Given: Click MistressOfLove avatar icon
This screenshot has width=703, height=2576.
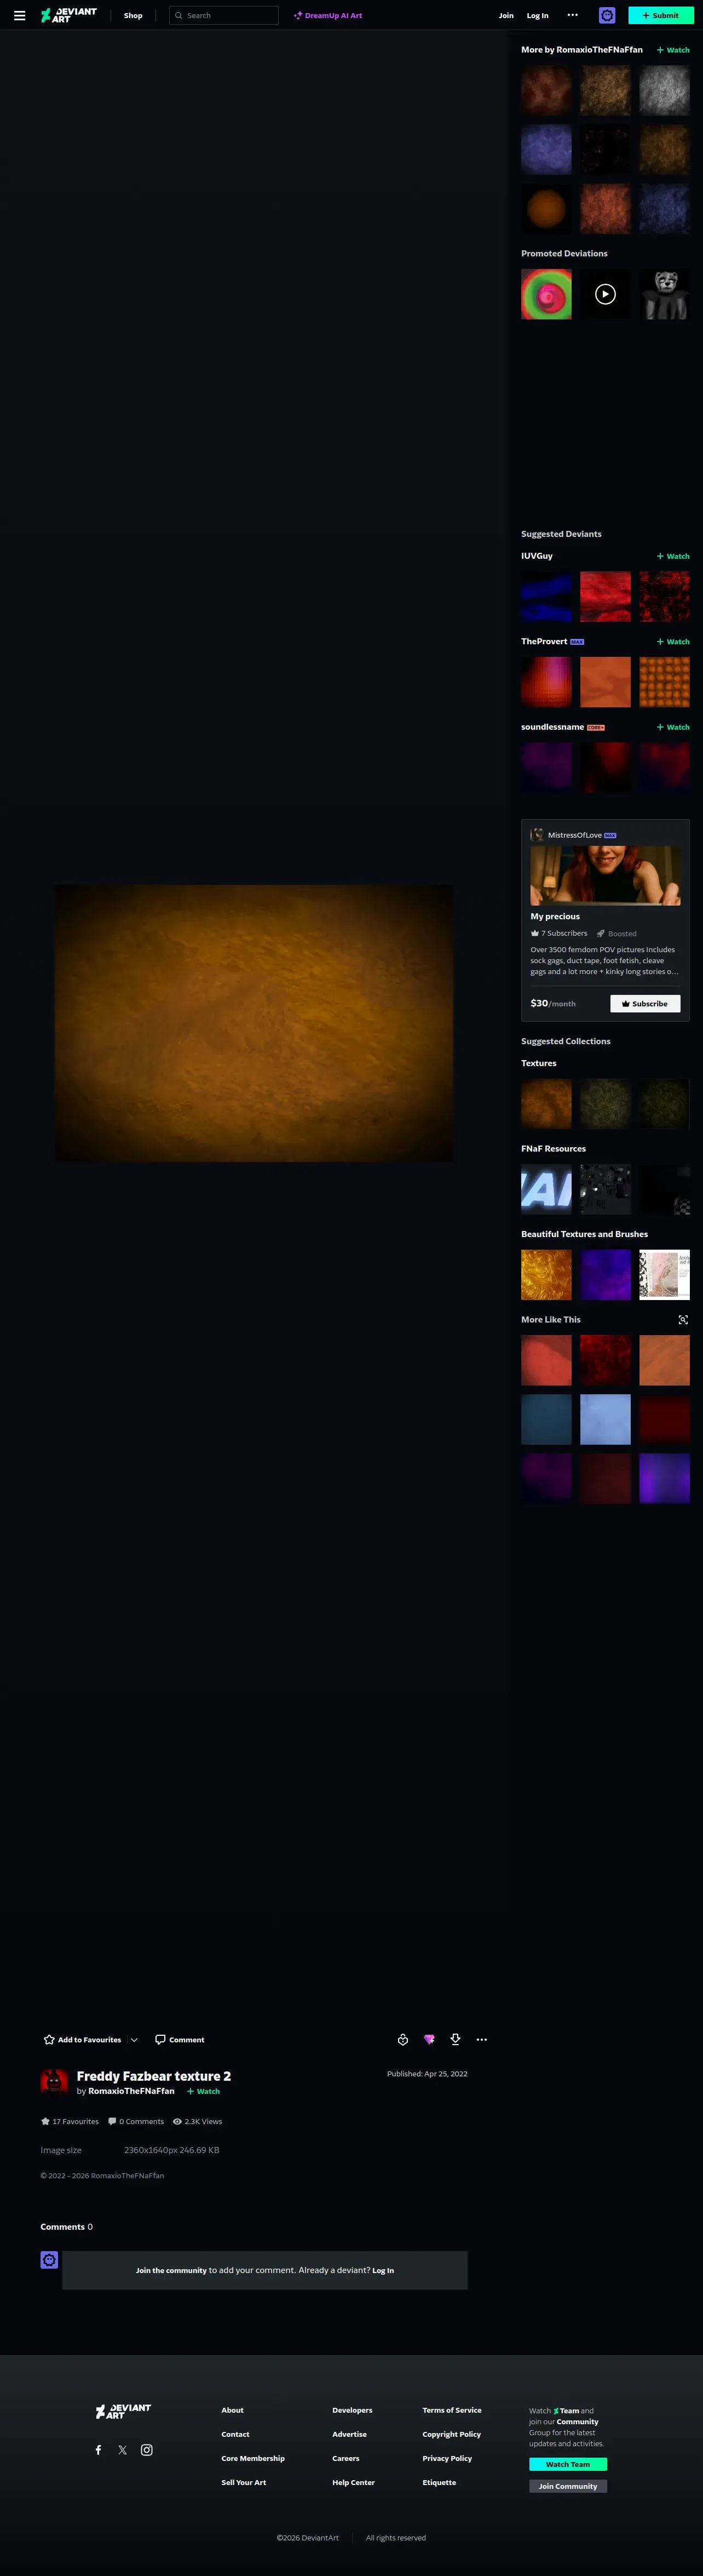Looking at the screenshot, I should [x=537, y=835].
